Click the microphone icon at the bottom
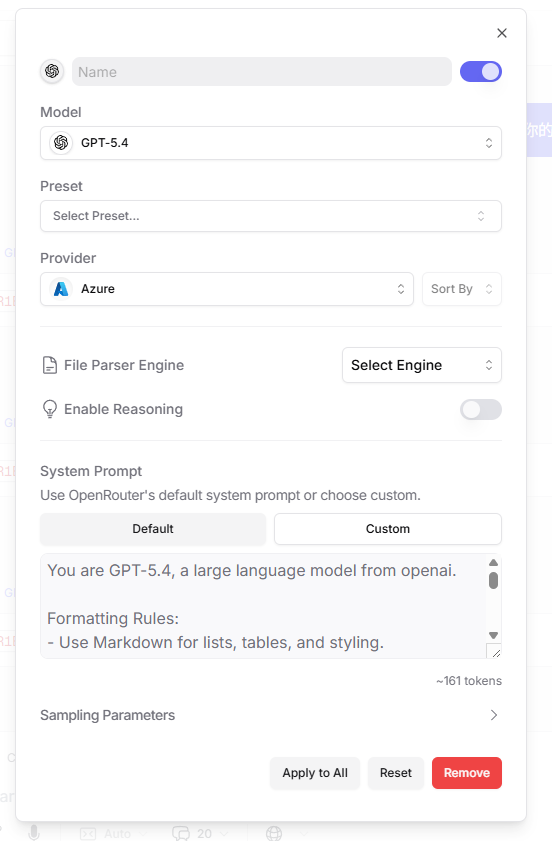Screen dimensions: 552x841 pos(34,833)
